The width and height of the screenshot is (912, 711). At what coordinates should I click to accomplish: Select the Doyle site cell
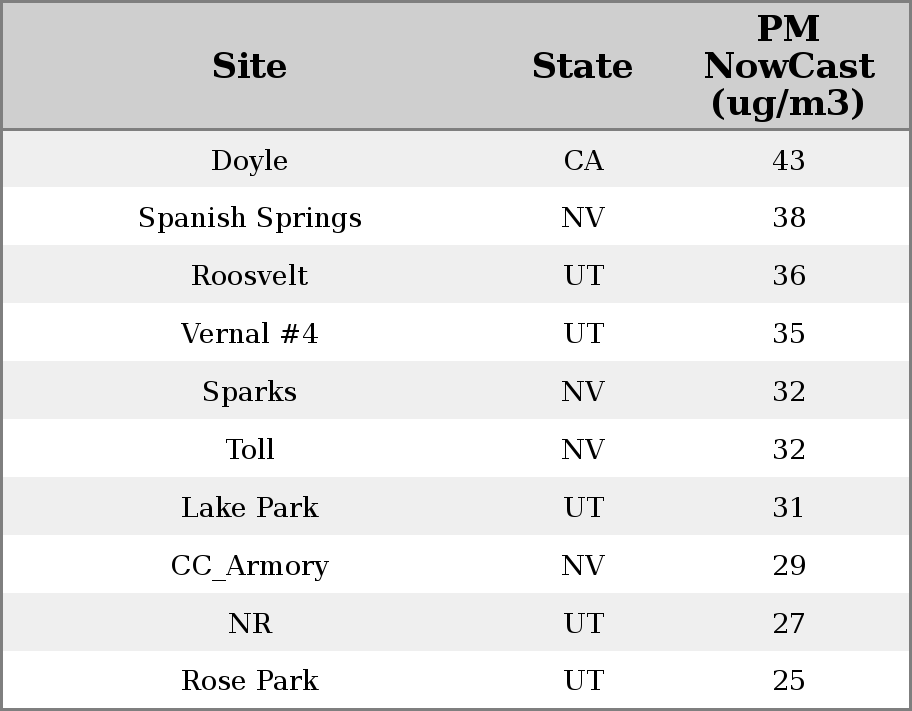[x=250, y=161]
